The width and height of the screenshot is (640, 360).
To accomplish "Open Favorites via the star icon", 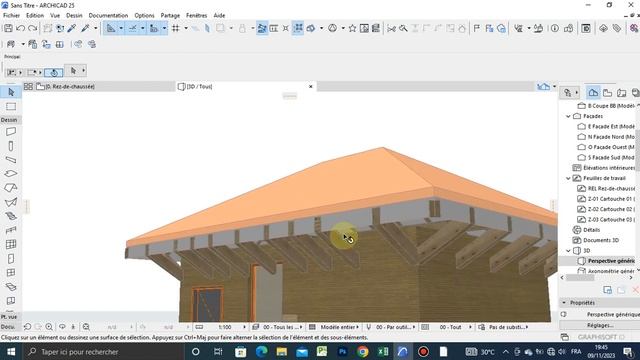I will coord(352,28).
